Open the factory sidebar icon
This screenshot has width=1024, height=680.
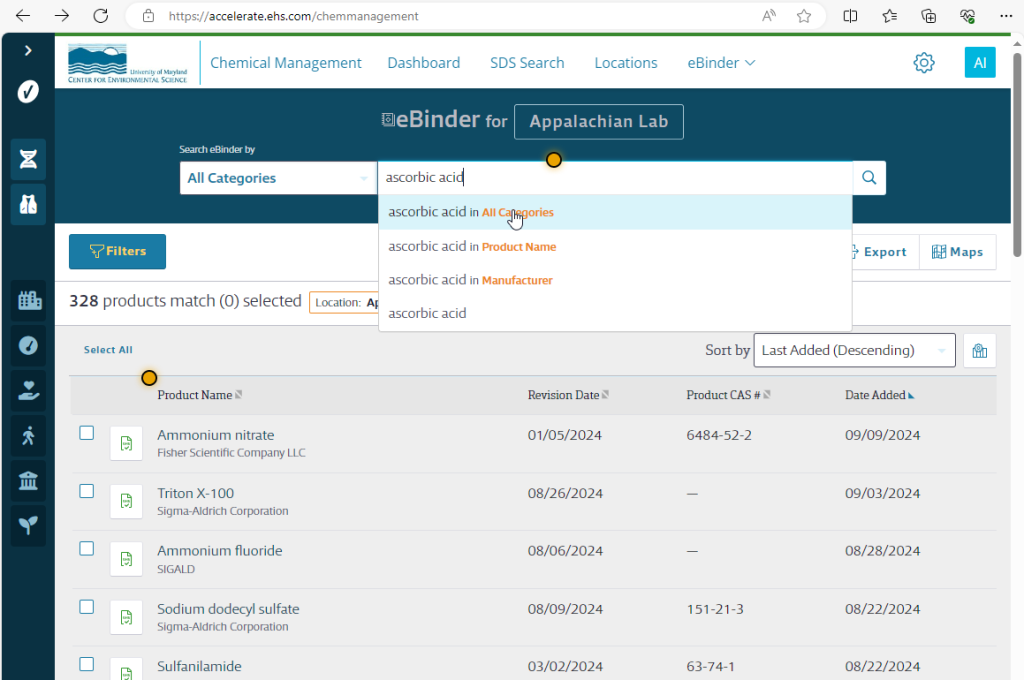click(x=29, y=300)
